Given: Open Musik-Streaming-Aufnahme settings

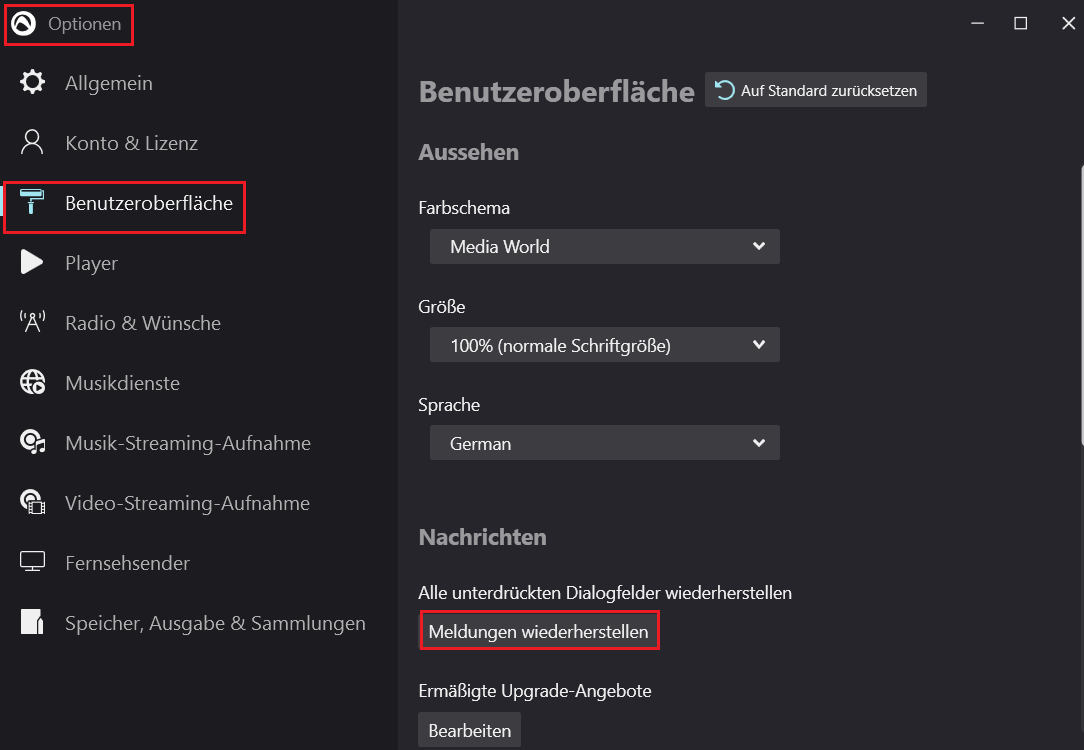Looking at the screenshot, I should tap(199, 443).
